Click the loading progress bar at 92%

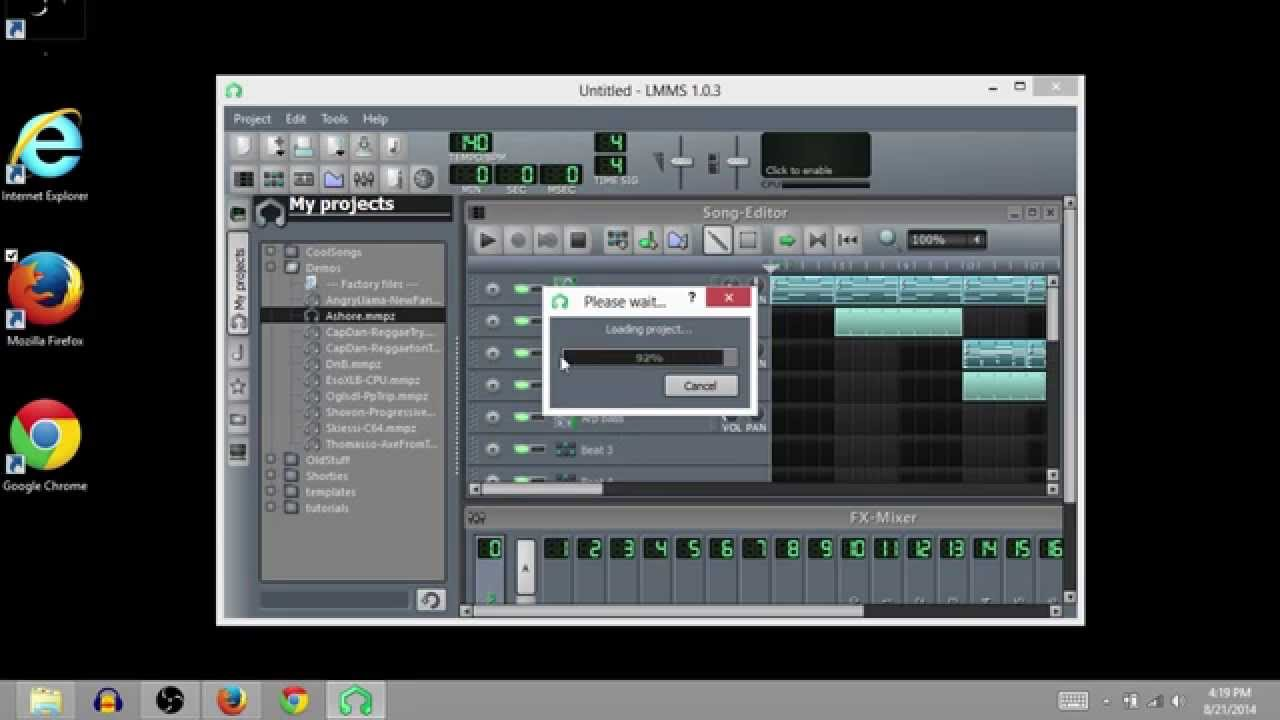click(648, 357)
